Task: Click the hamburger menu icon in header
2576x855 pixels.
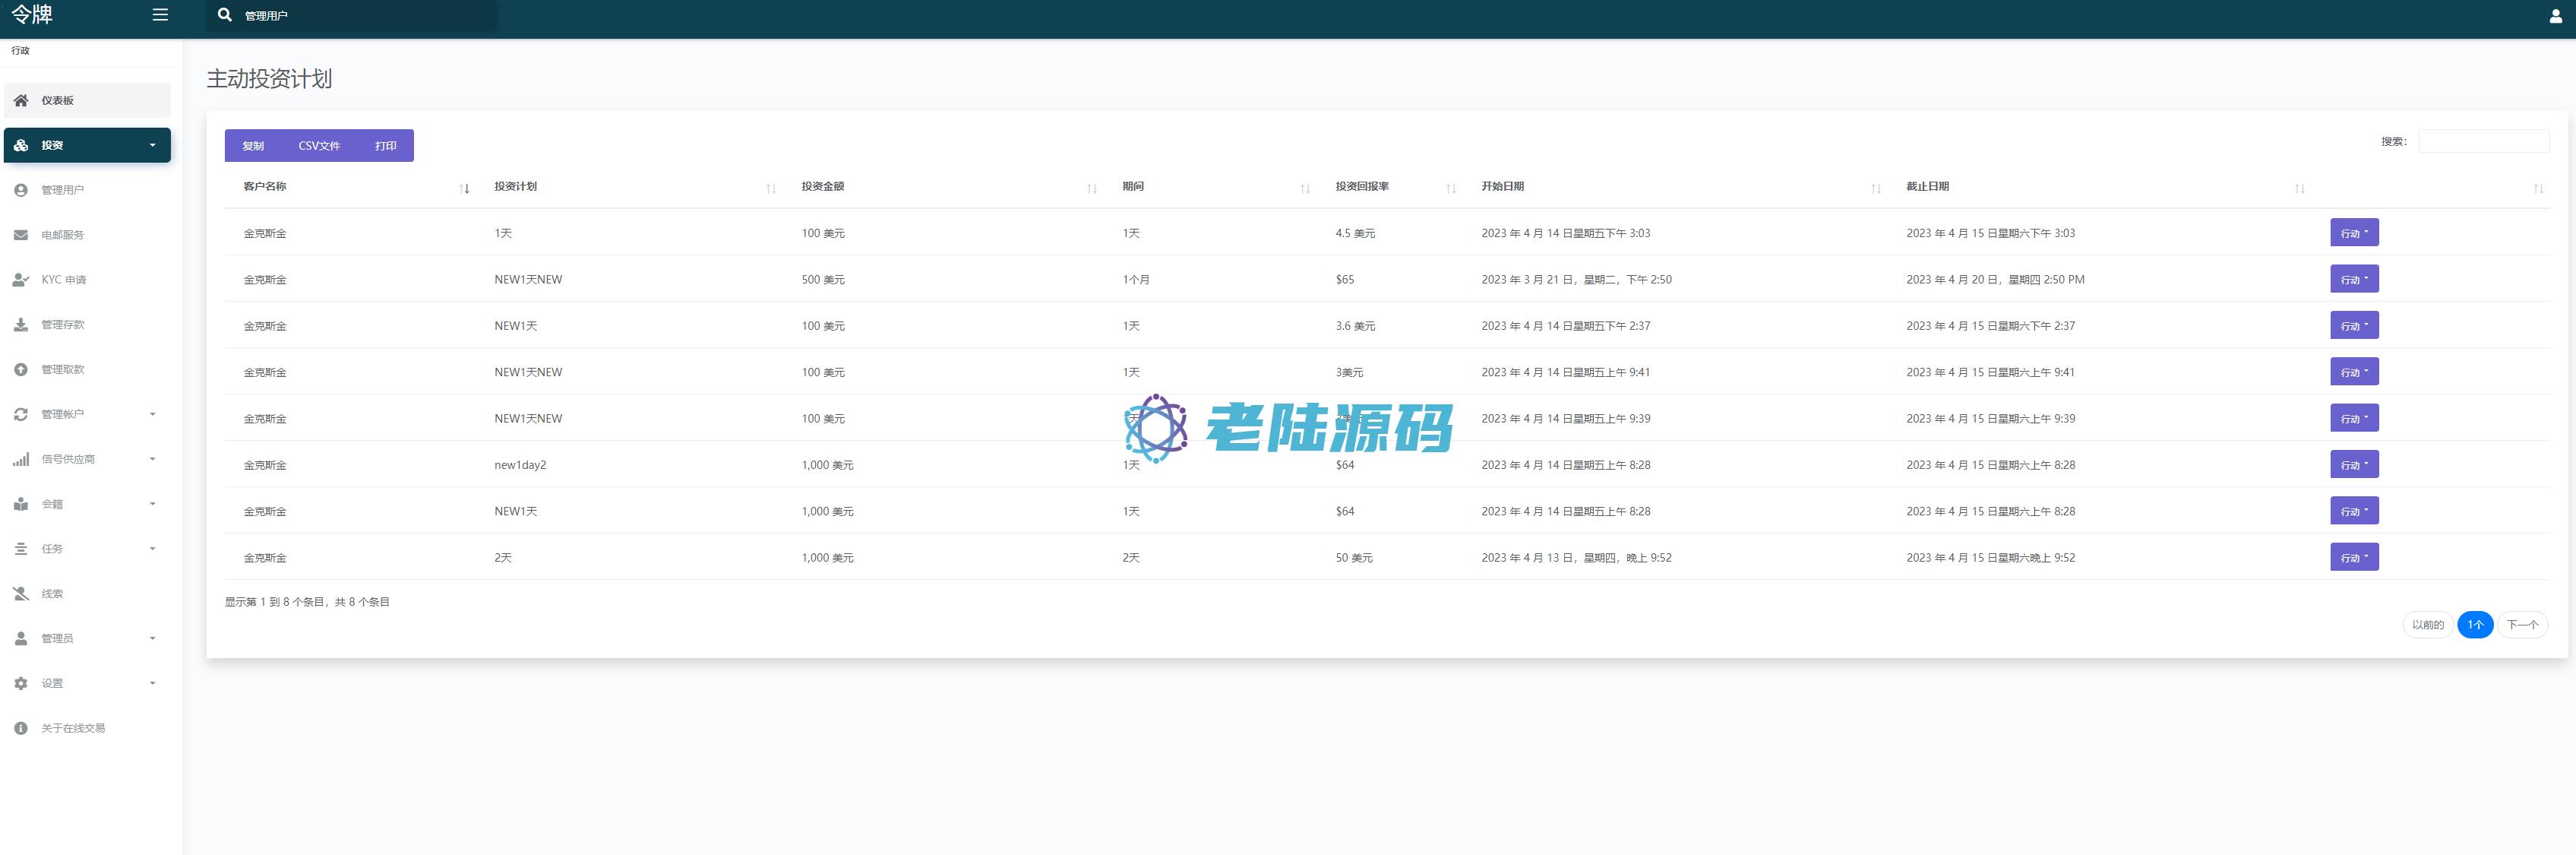Action: [x=160, y=15]
